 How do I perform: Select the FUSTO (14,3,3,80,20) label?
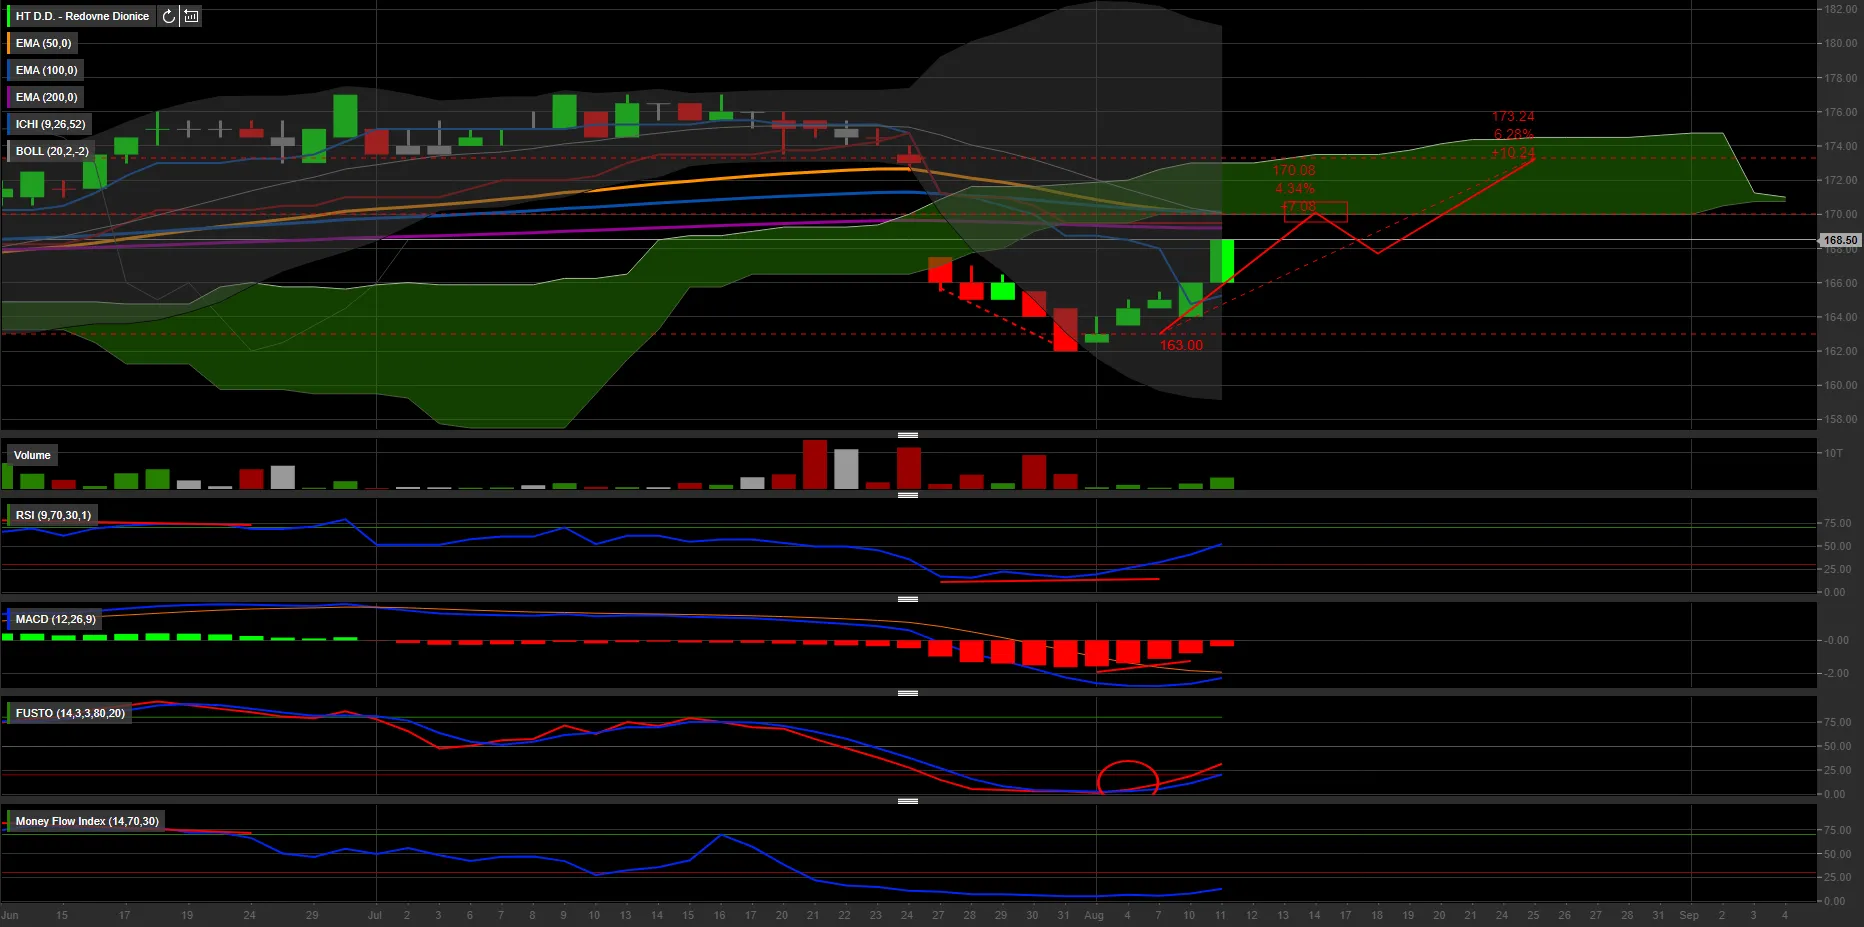click(x=70, y=713)
